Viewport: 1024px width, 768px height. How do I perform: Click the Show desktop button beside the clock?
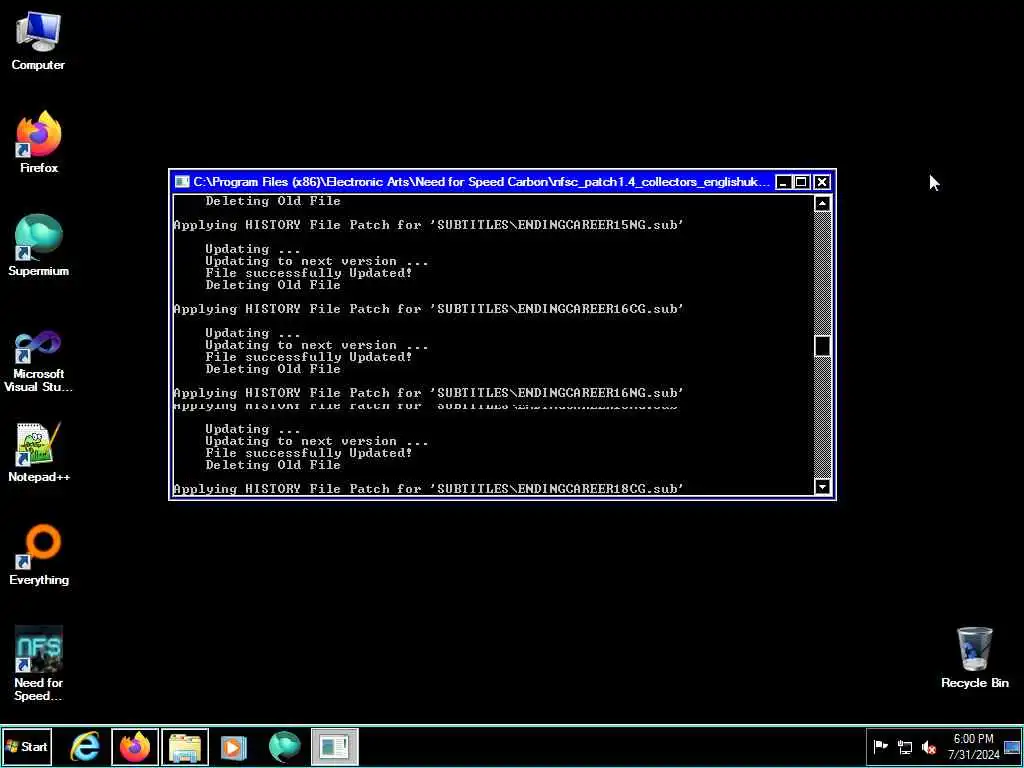(1012, 747)
